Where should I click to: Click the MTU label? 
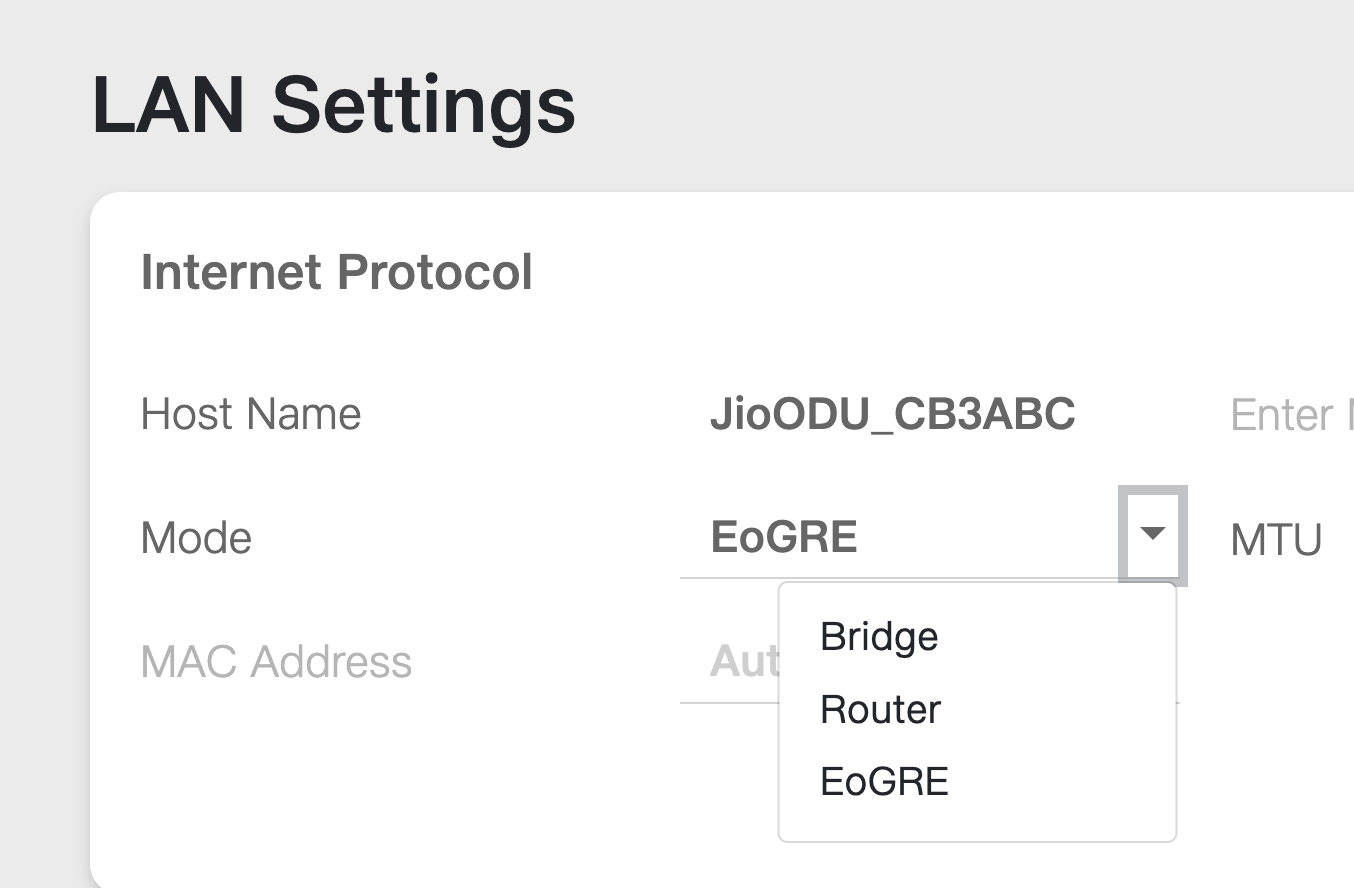[1276, 540]
